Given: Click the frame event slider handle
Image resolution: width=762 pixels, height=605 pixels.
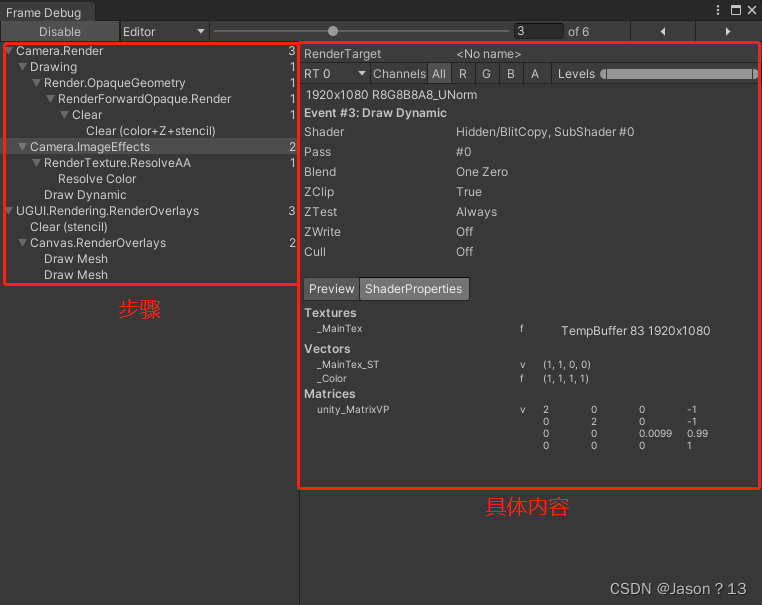Looking at the screenshot, I should coord(333,31).
